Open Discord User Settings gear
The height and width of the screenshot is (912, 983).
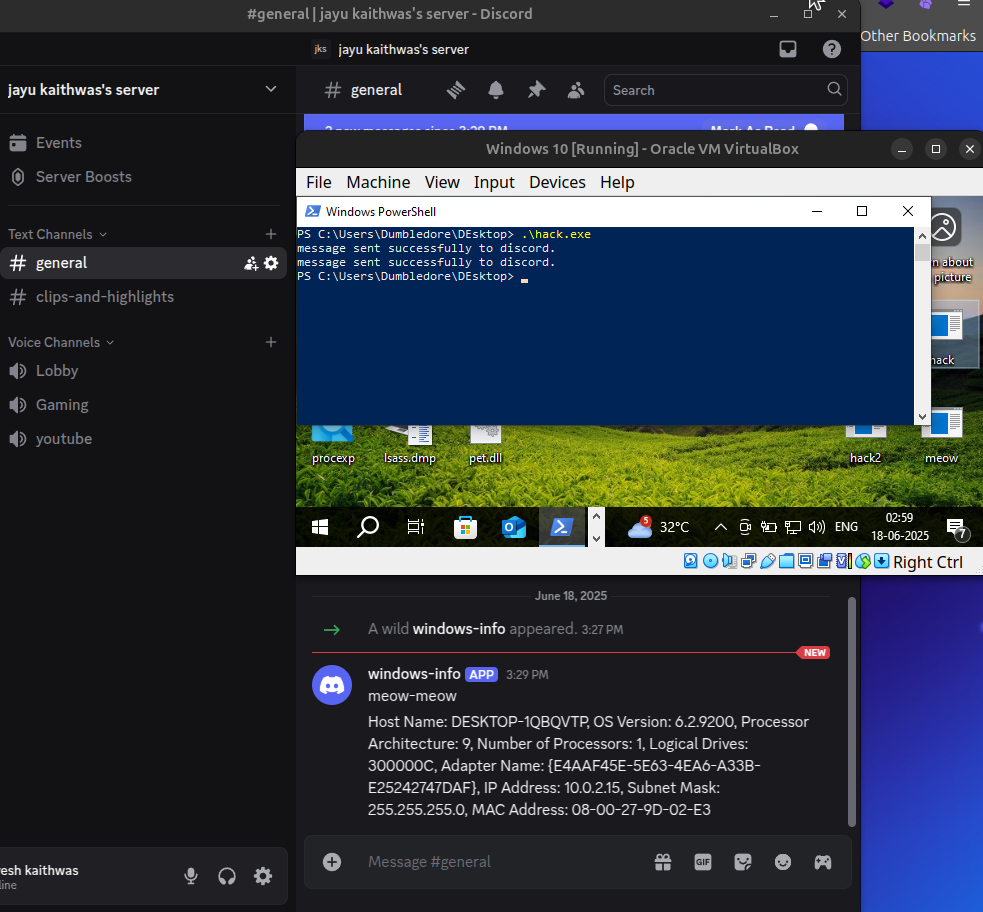(x=263, y=876)
